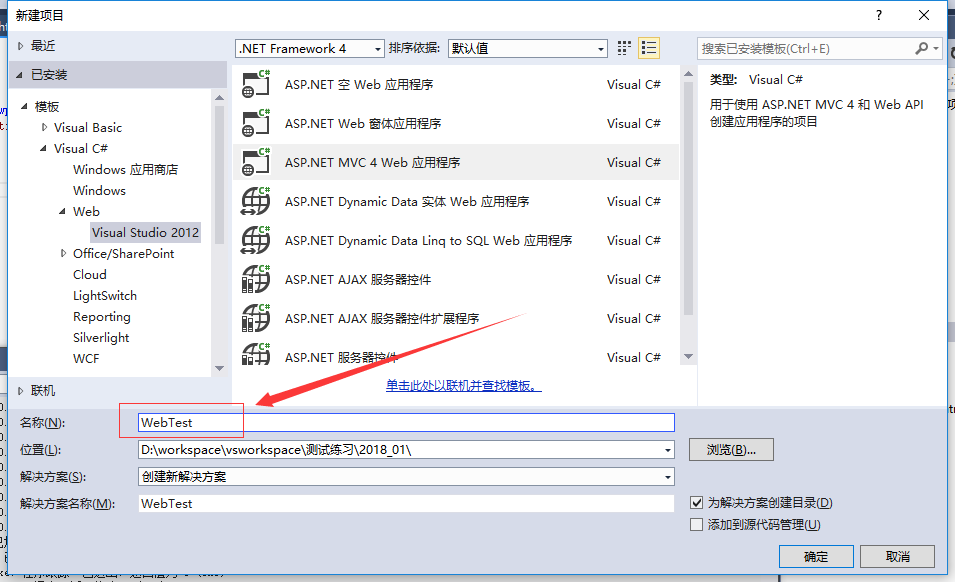
Task: Collapse the Web tree node
Action: coord(62,211)
